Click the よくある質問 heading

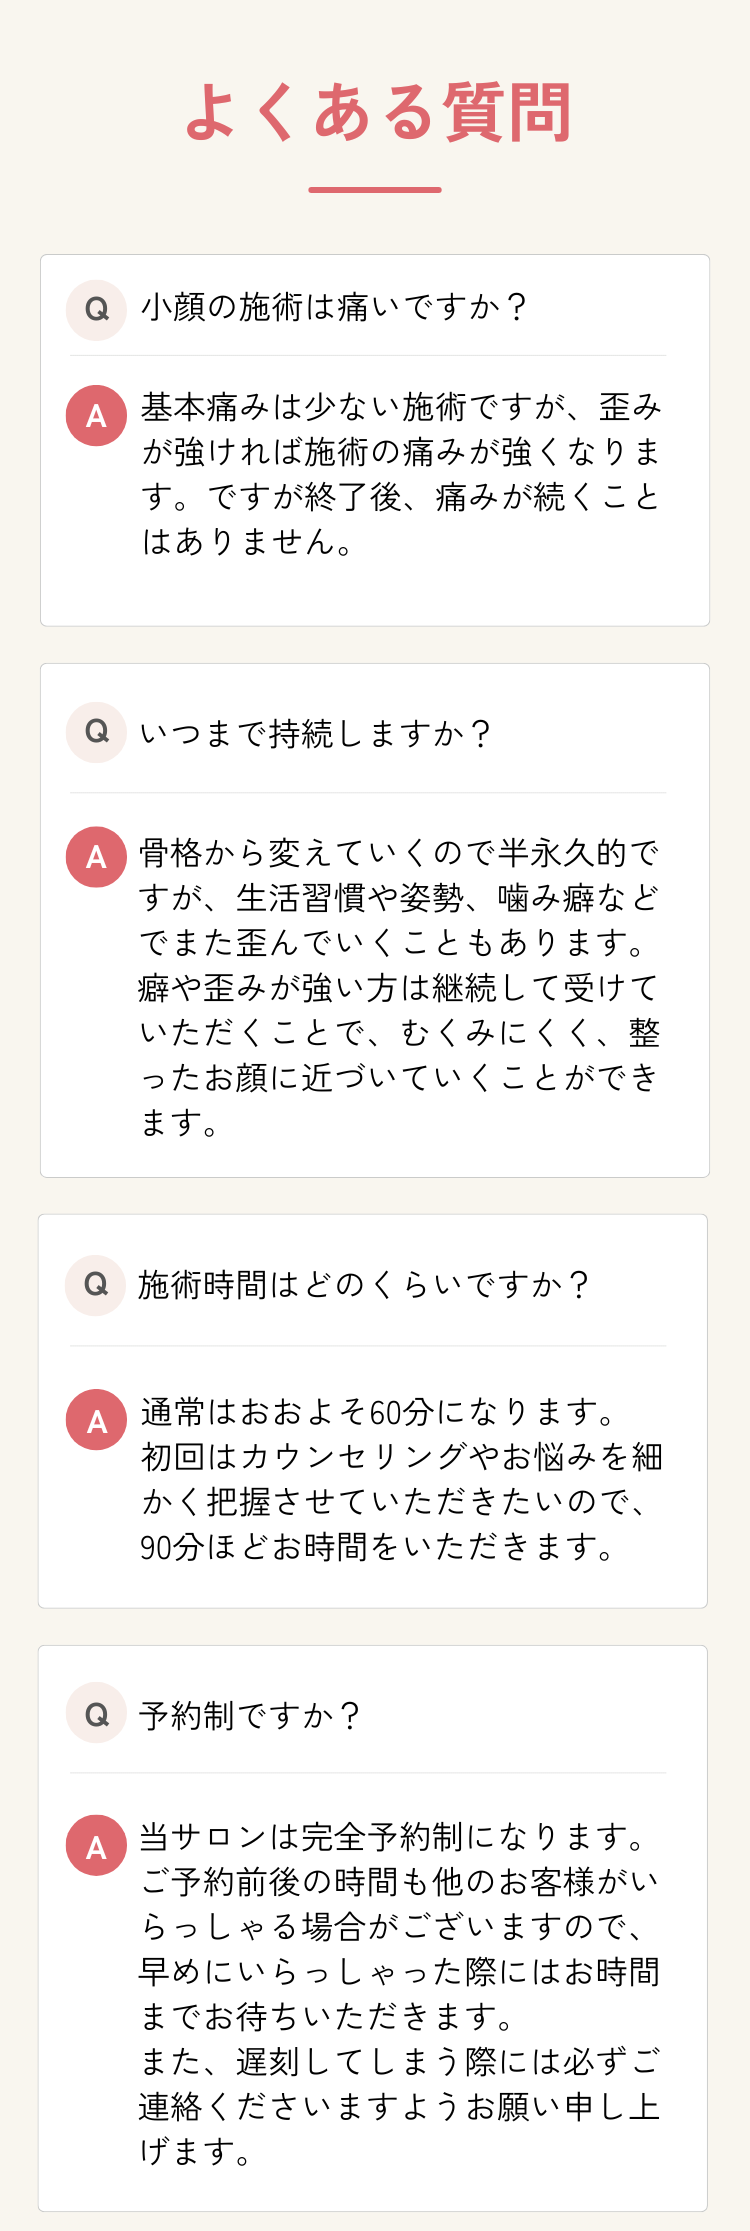coord(378,112)
